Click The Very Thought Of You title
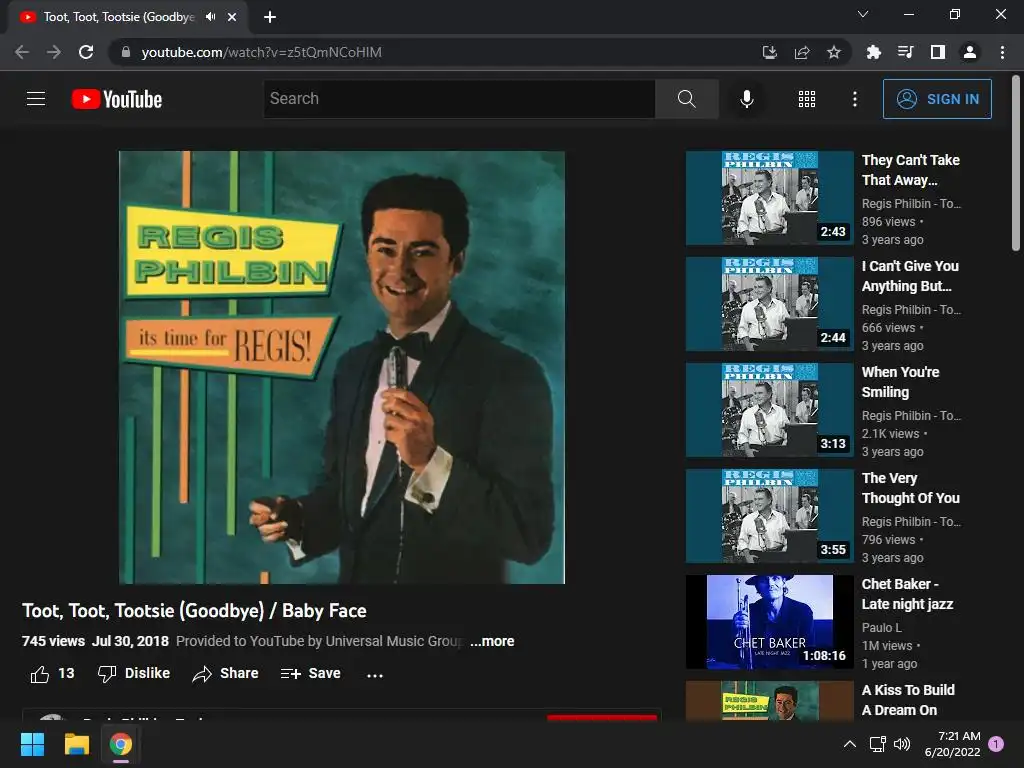This screenshot has height=768, width=1024. point(911,488)
